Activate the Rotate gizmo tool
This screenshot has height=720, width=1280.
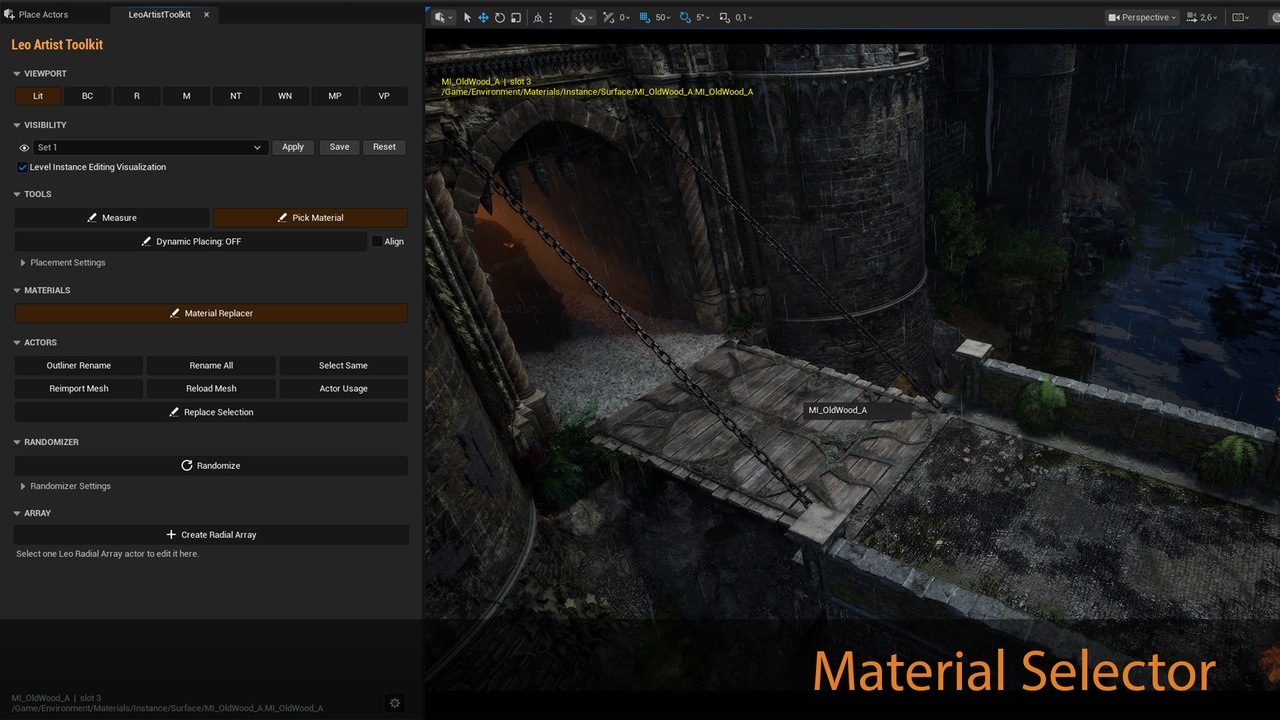pos(499,17)
